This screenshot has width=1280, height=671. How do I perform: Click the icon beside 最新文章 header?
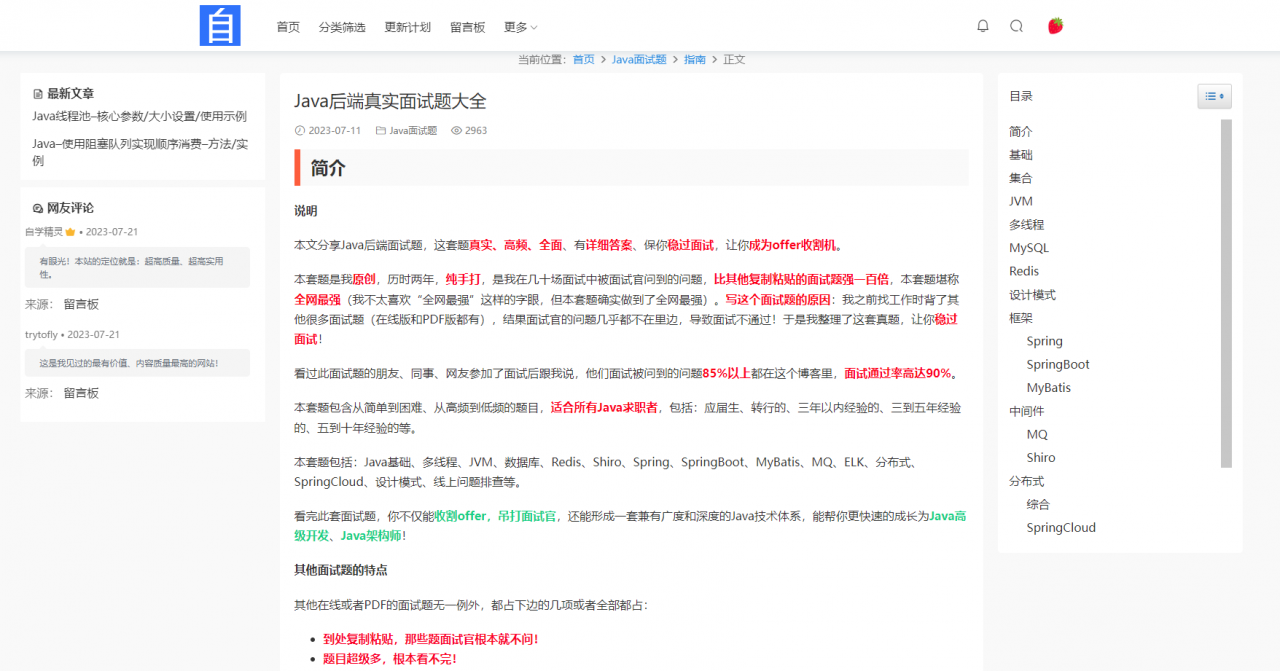click(x=38, y=92)
